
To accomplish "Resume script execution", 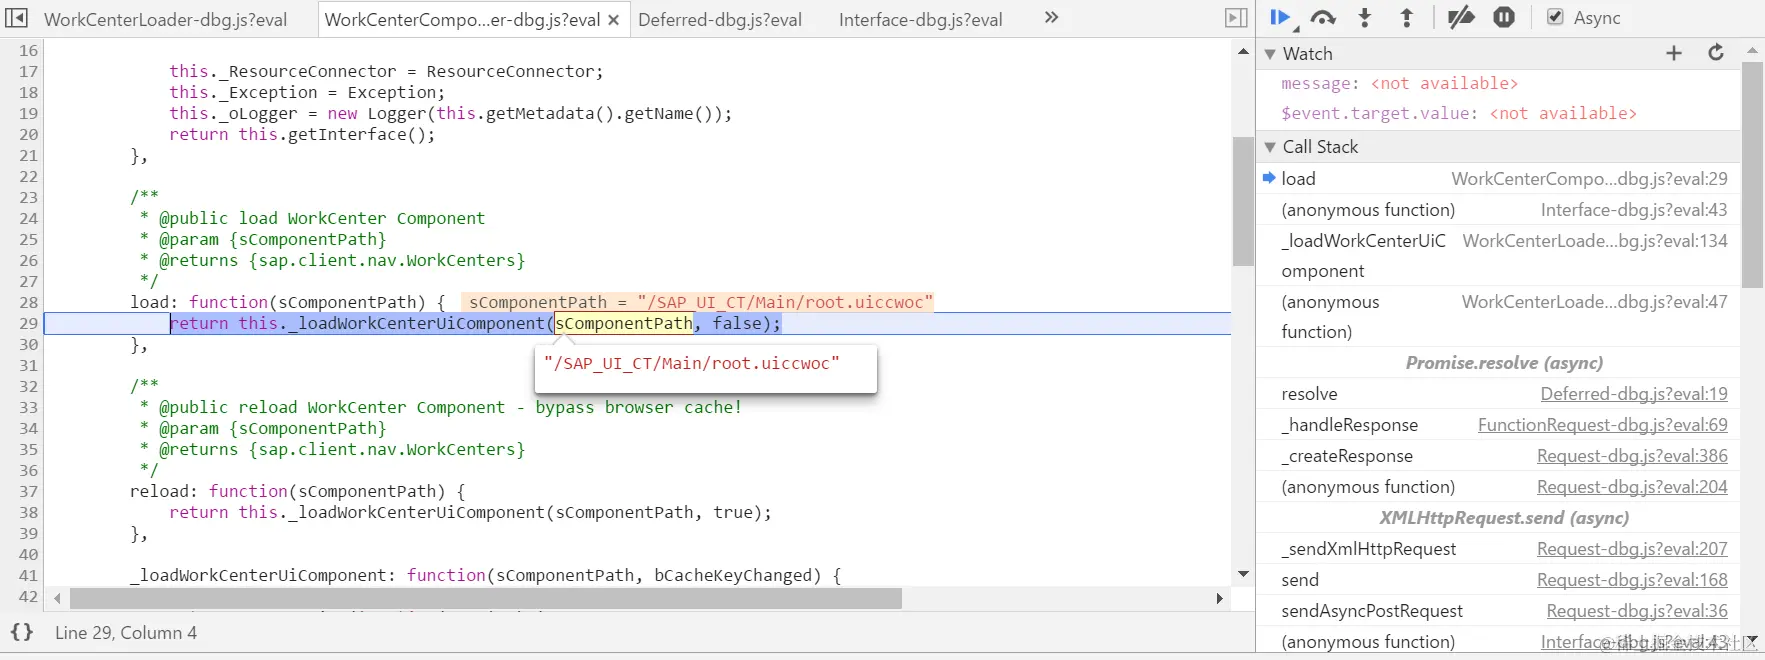I will click(1279, 17).
